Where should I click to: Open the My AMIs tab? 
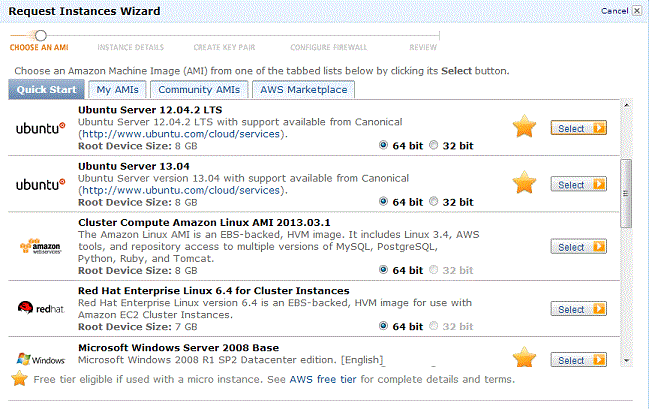pyautogui.click(x=117, y=89)
